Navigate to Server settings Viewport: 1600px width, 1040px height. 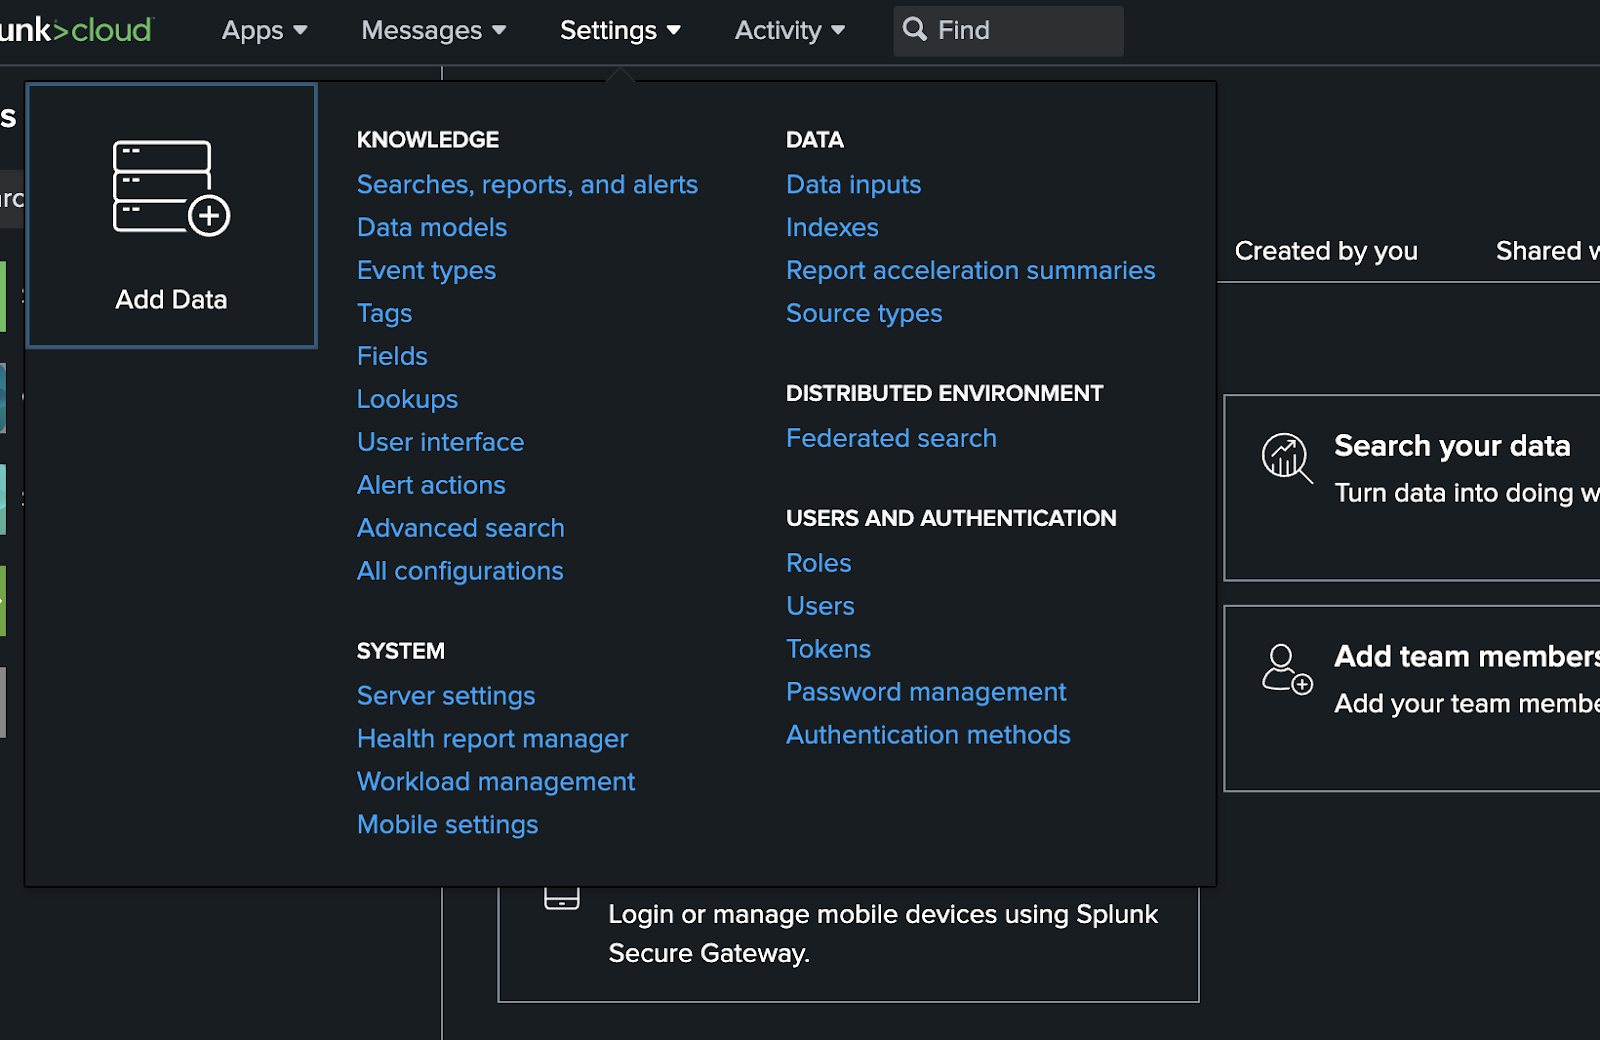(446, 696)
